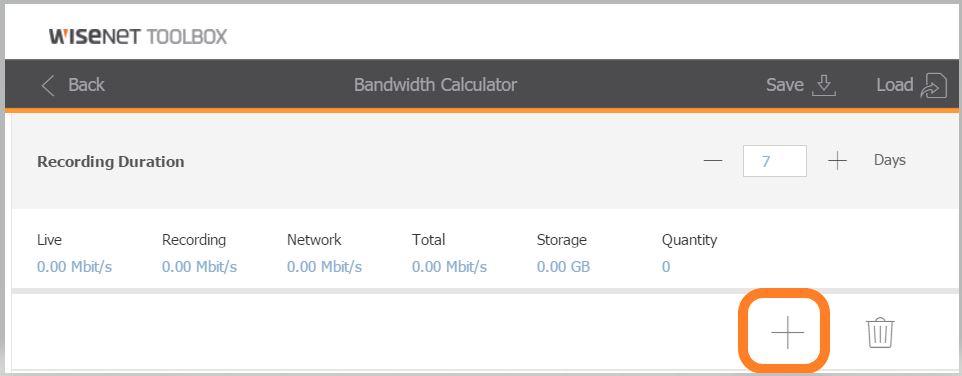Click the Bandwidth Calculator title
The image size is (962, 376).
point(436,85)
